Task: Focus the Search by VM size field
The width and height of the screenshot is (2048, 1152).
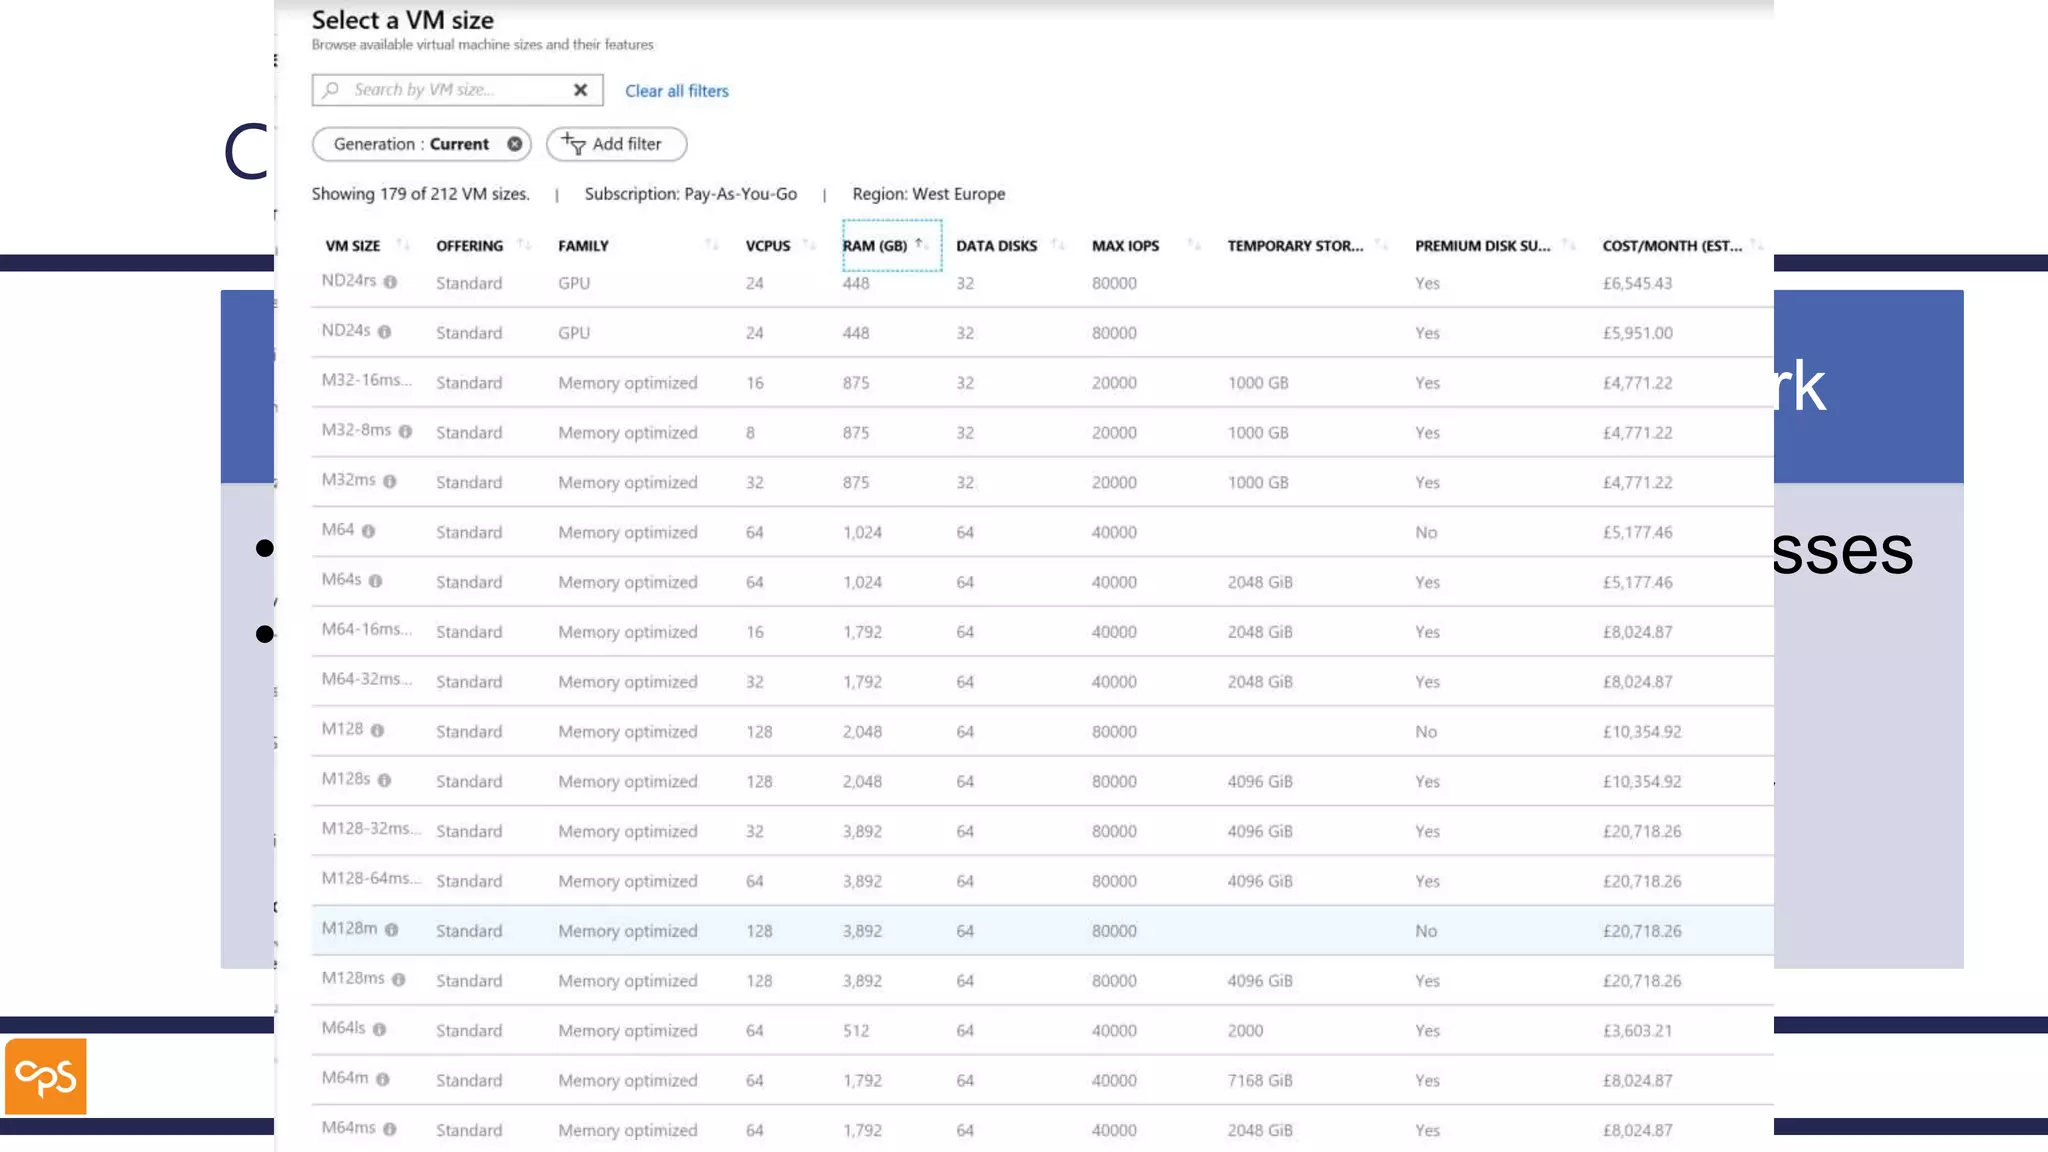Action: tap(450, 90)
